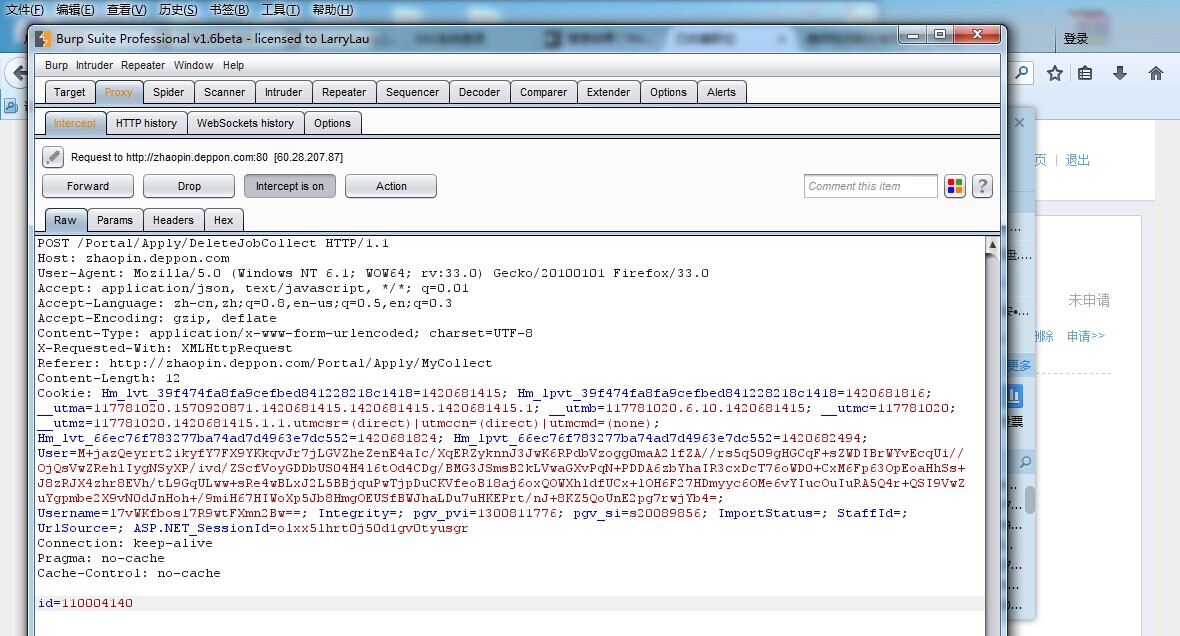Open the main Options tab
The image size is (1180, 636).
click(x=668, y=92)
